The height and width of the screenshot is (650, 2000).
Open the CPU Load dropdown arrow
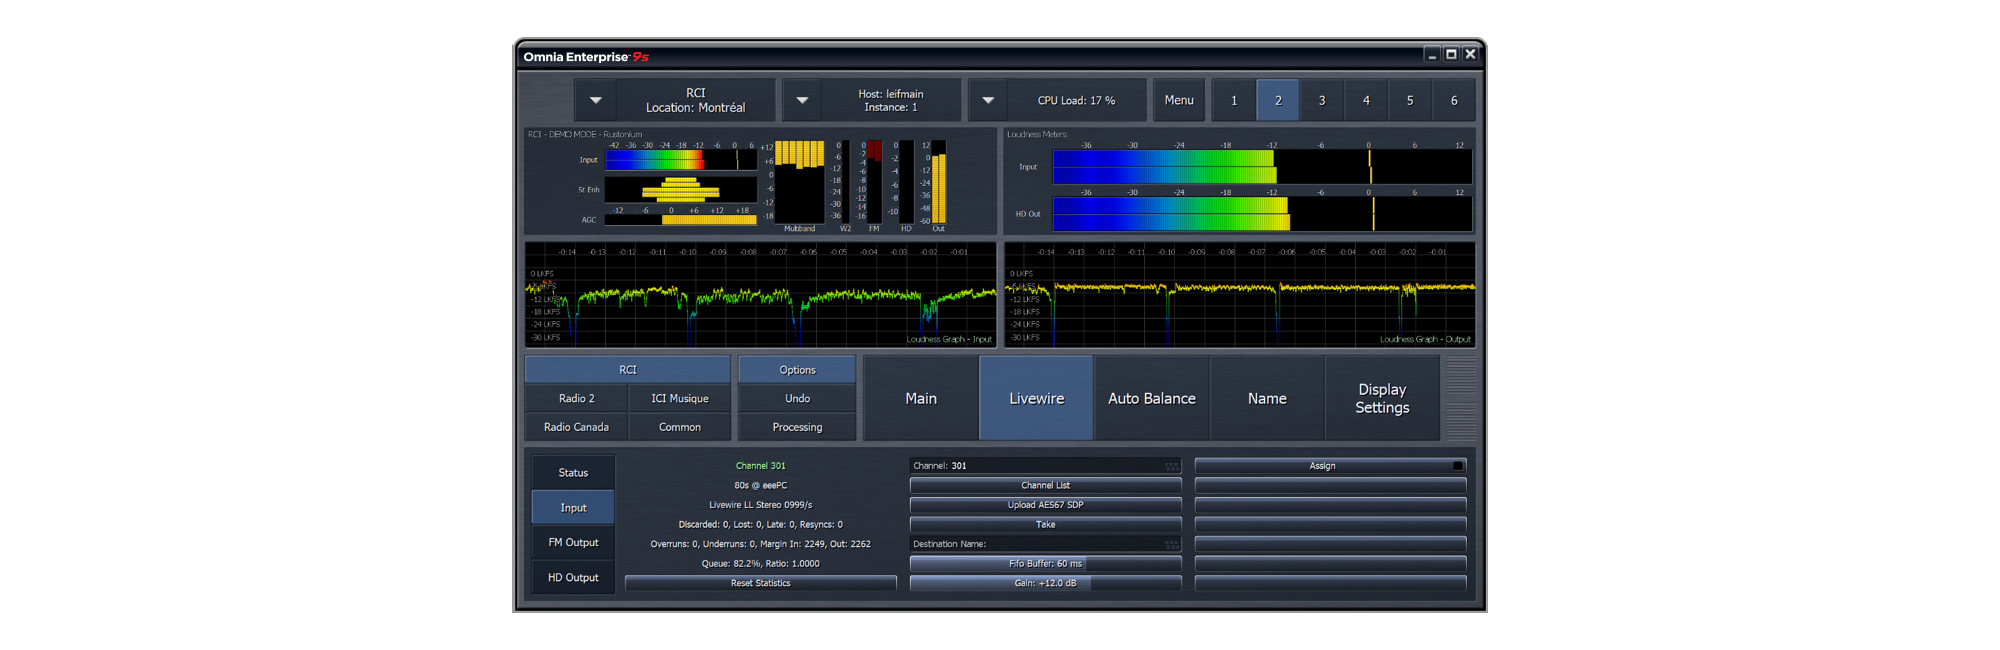pos(988,101)
